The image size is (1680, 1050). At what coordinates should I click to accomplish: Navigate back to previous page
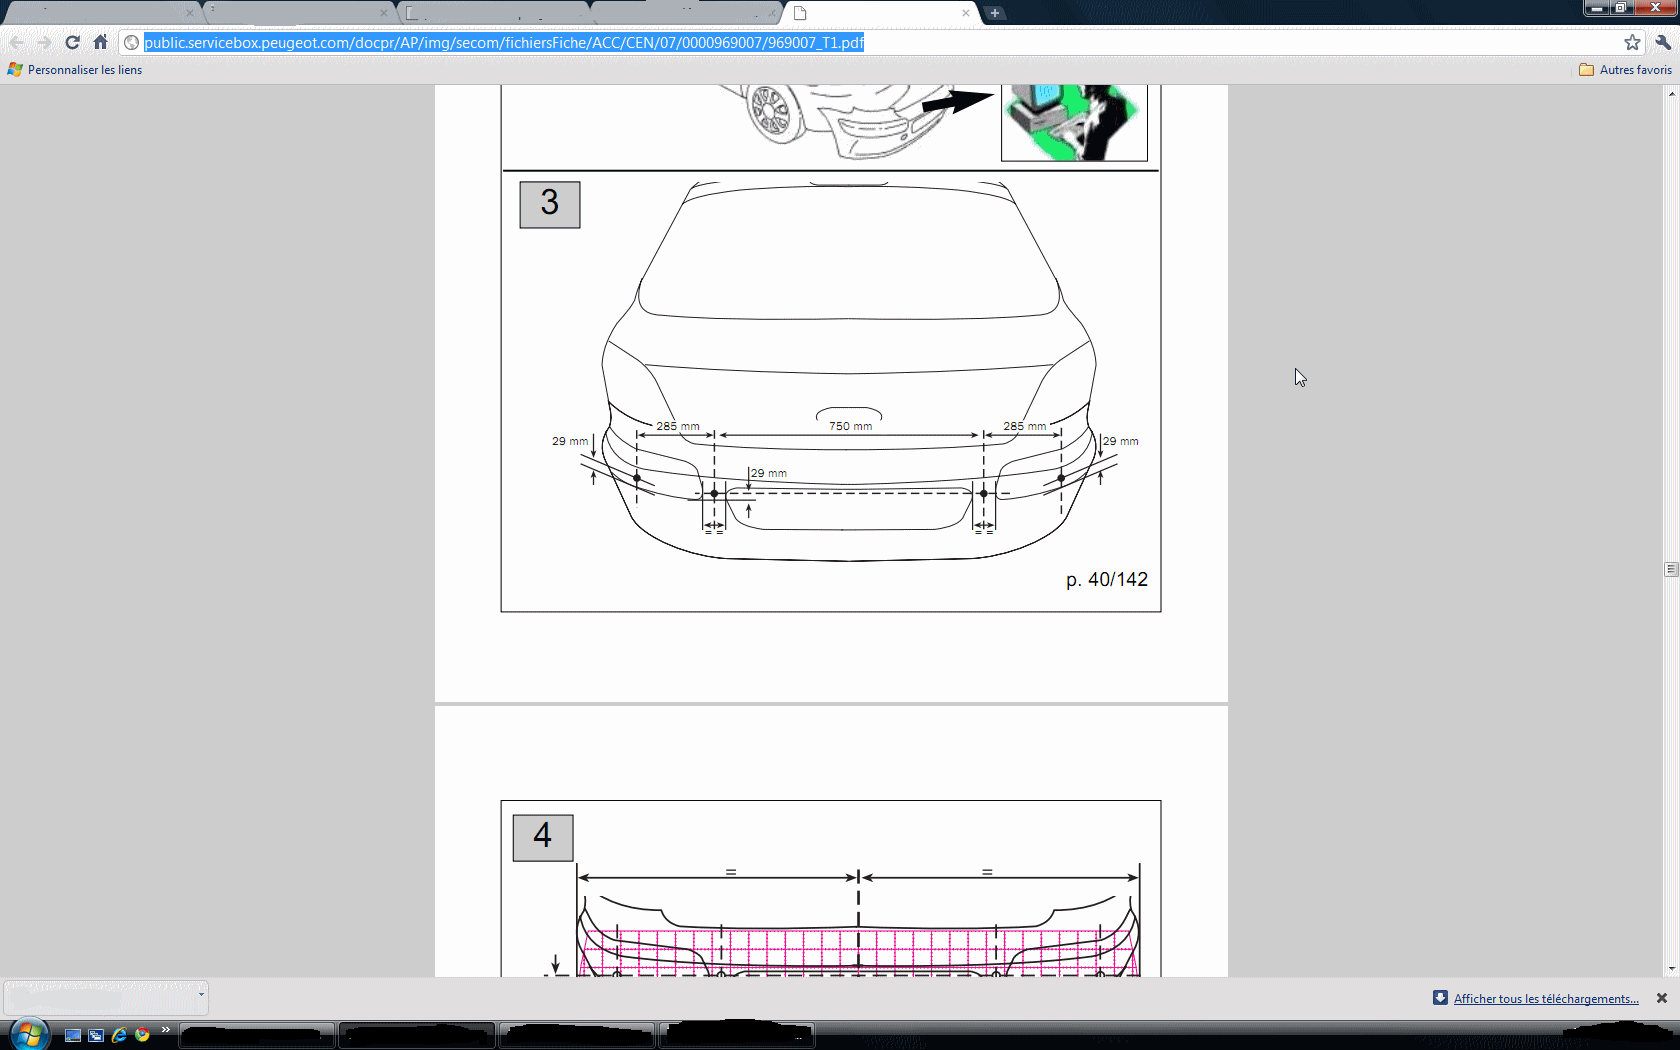(x=16, y=42)
